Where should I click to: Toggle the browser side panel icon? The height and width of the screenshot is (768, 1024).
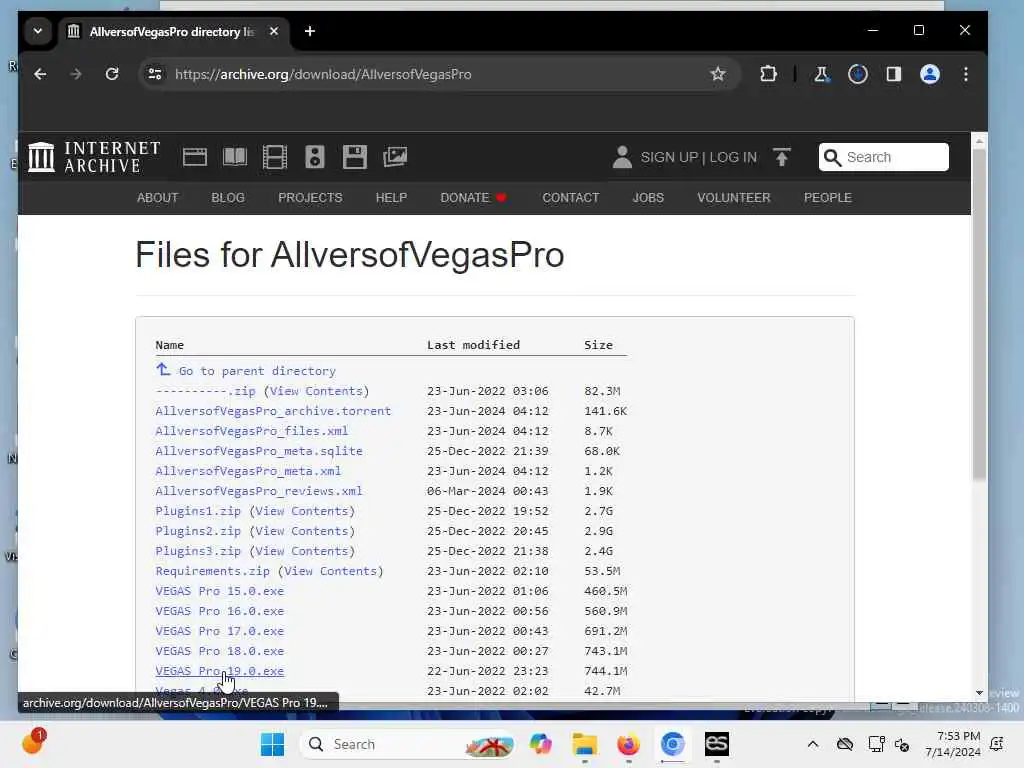tap(894, 74)
